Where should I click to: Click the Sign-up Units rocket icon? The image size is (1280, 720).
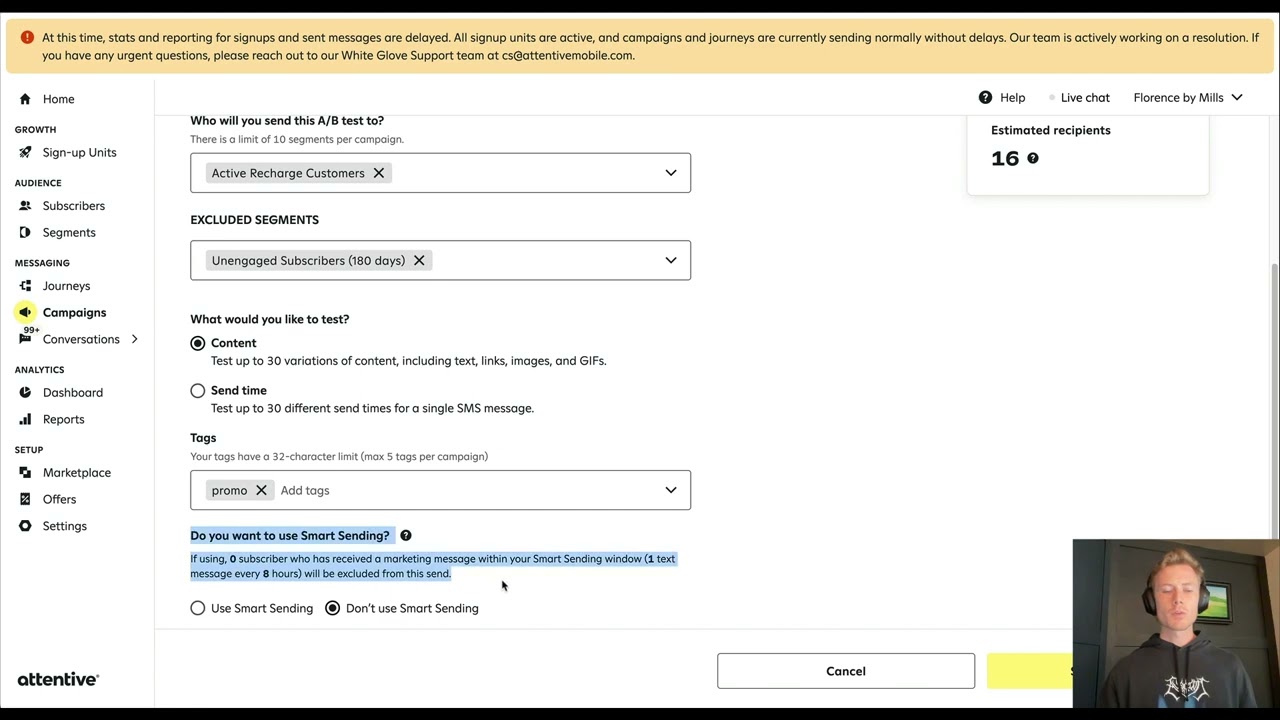[x=25, y=152]
